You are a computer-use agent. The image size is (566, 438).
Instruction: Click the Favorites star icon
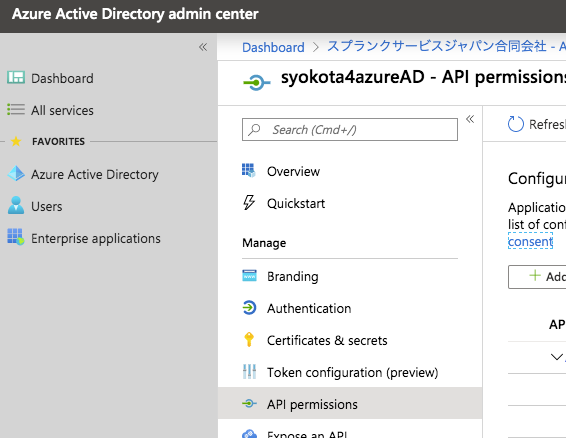pyautogui.click(x=16, y=141)
